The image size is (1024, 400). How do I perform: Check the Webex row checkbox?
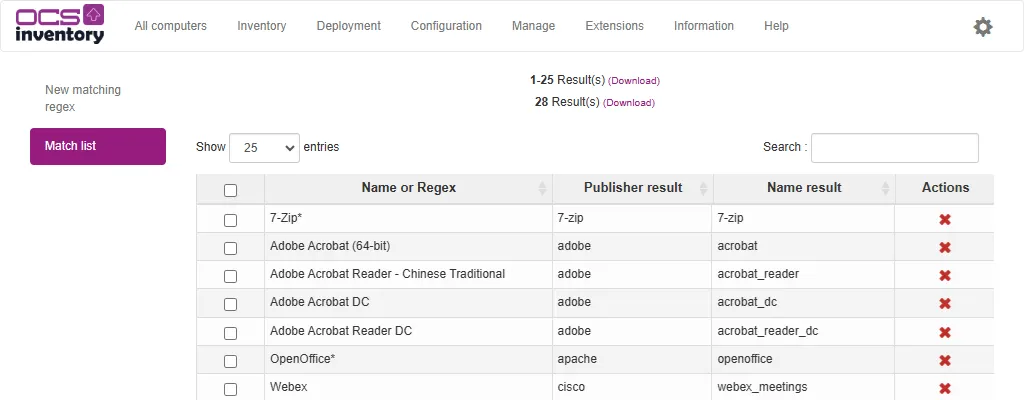point(231,390)
